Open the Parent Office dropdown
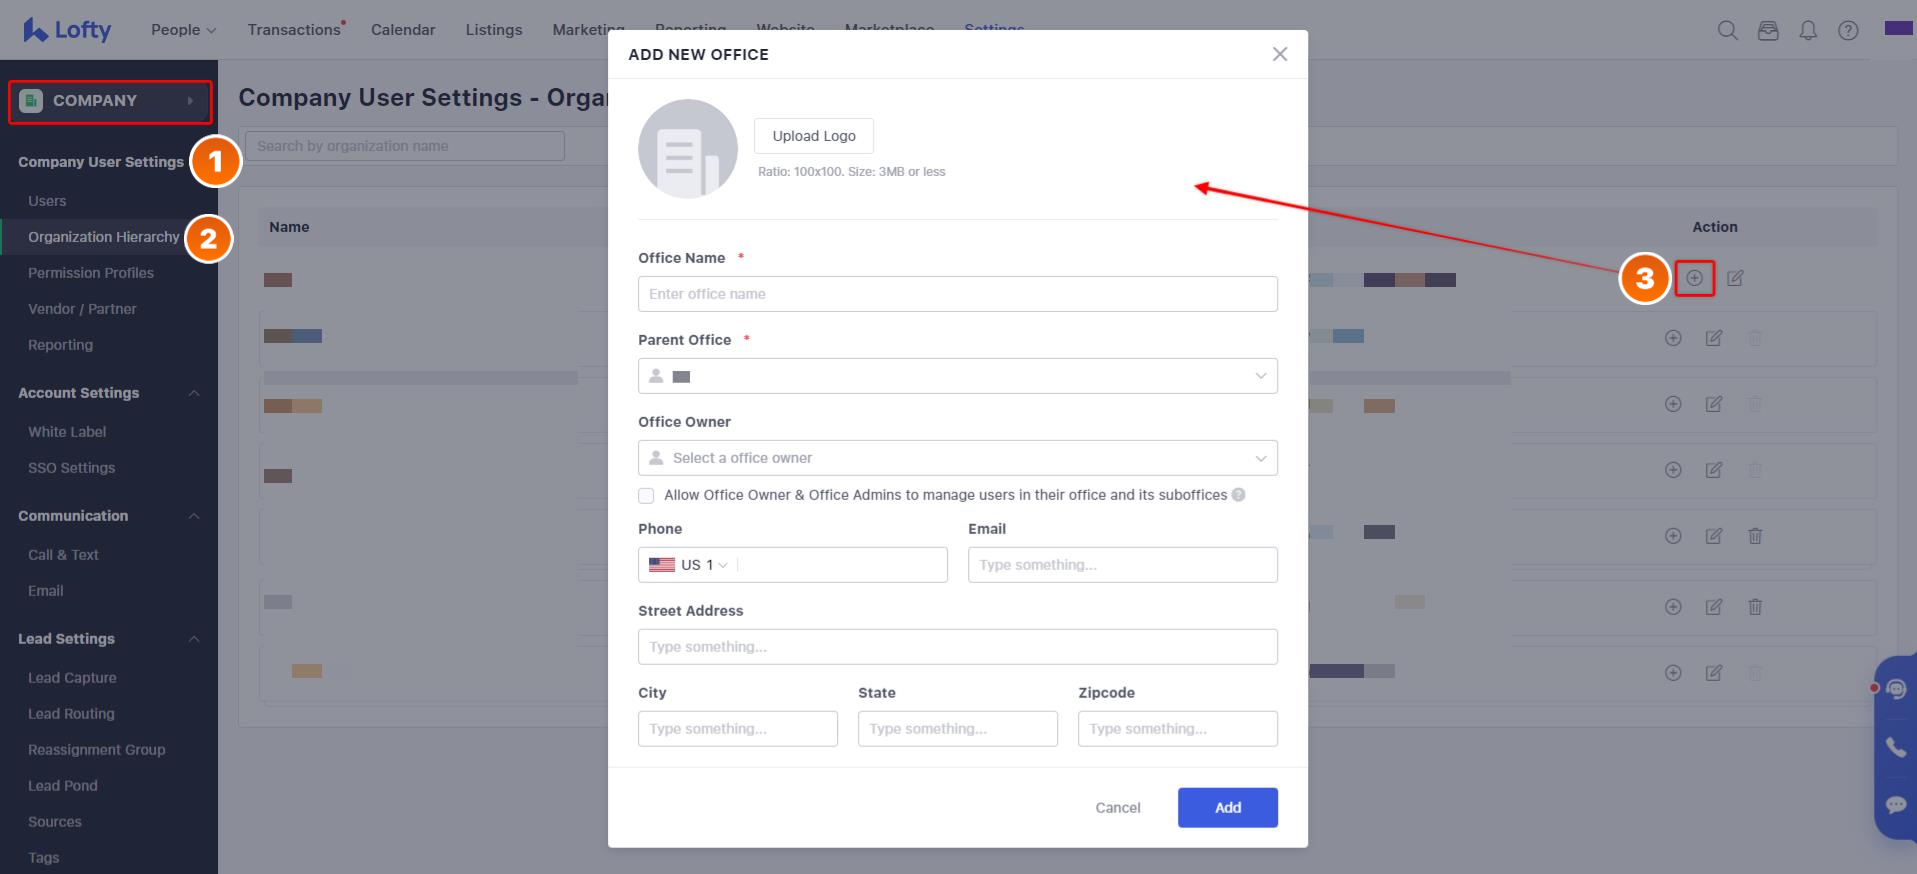The height and width of the screenshot is (874, 1917). (x=957, y=376)
